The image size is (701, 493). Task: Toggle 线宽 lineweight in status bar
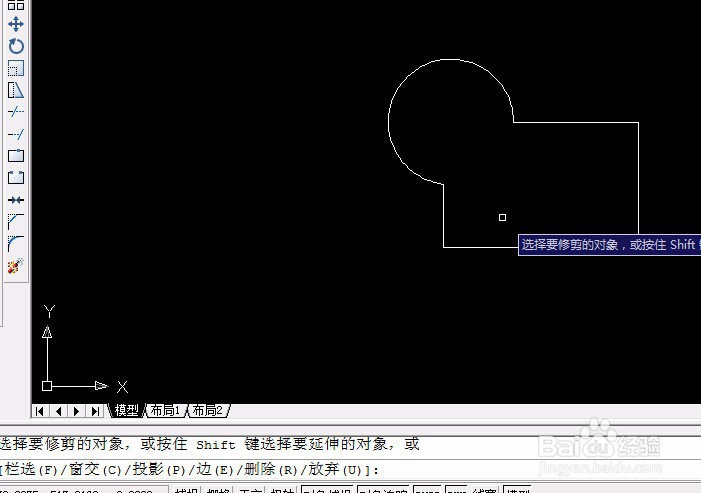(x=484, y=490)
